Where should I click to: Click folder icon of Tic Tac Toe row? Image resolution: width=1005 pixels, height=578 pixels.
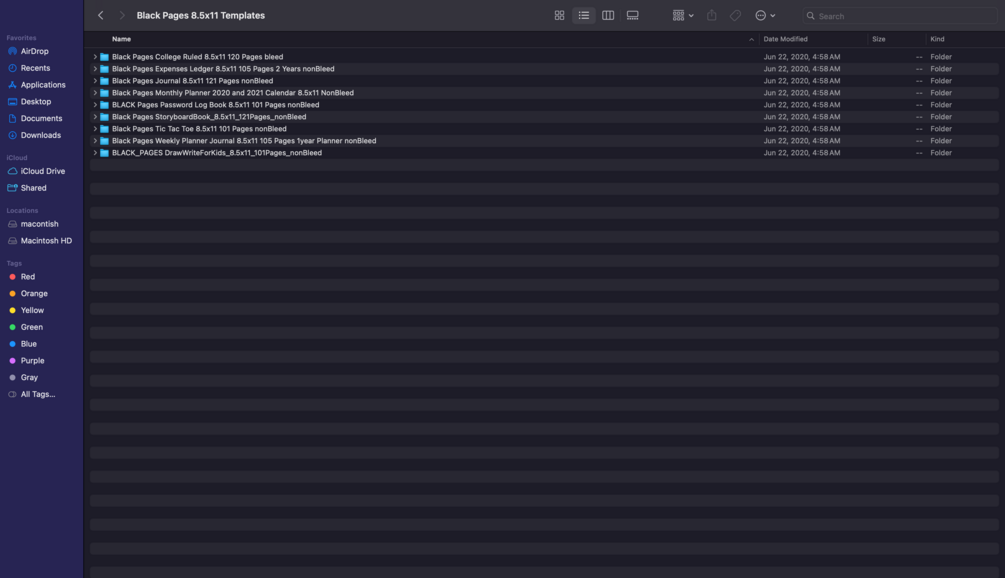tap(104, 129)
